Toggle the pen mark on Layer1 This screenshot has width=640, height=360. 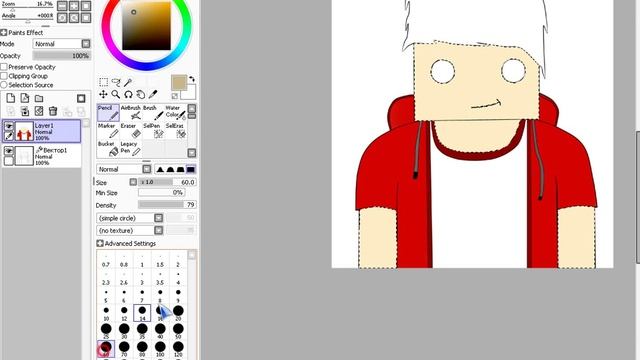[x=9, y=136]
